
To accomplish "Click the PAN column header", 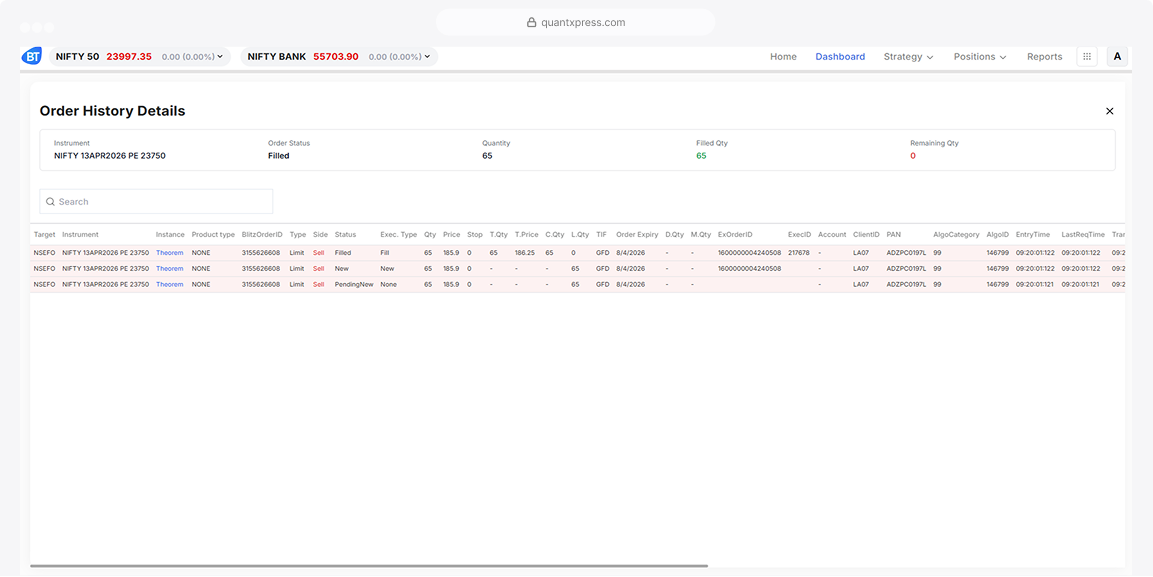I will click(x=893, y=235).
